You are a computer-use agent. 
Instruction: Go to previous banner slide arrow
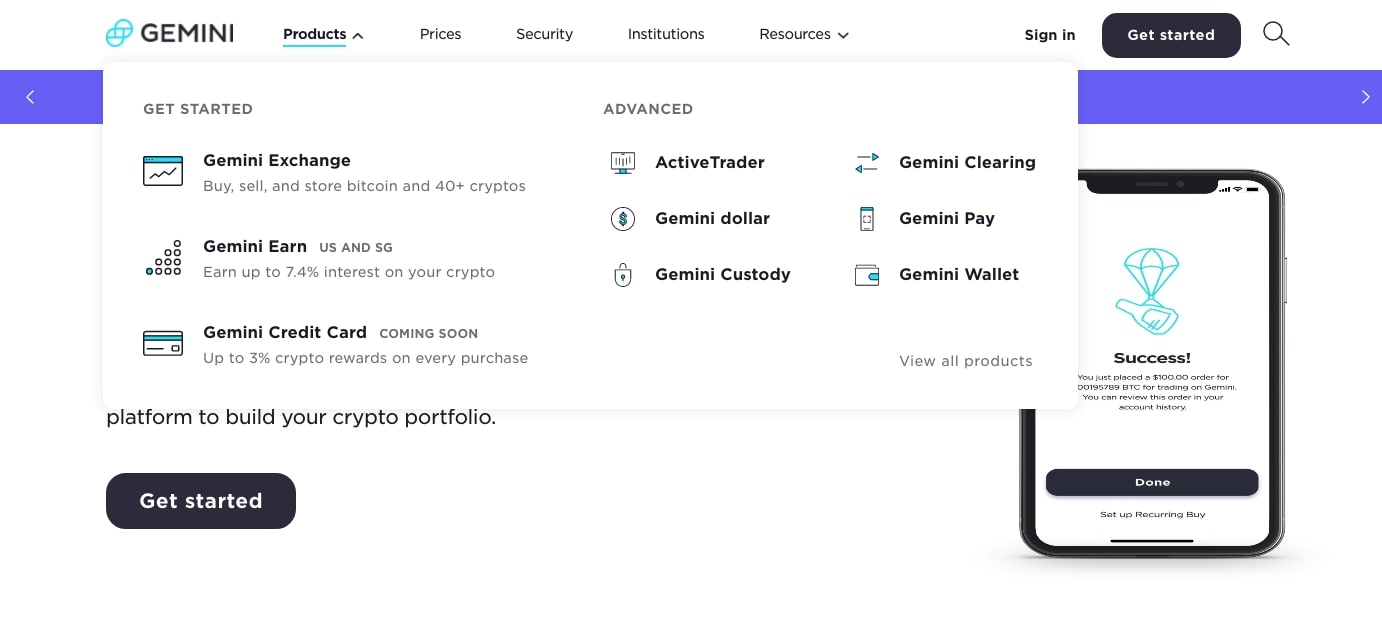(30, 97)
